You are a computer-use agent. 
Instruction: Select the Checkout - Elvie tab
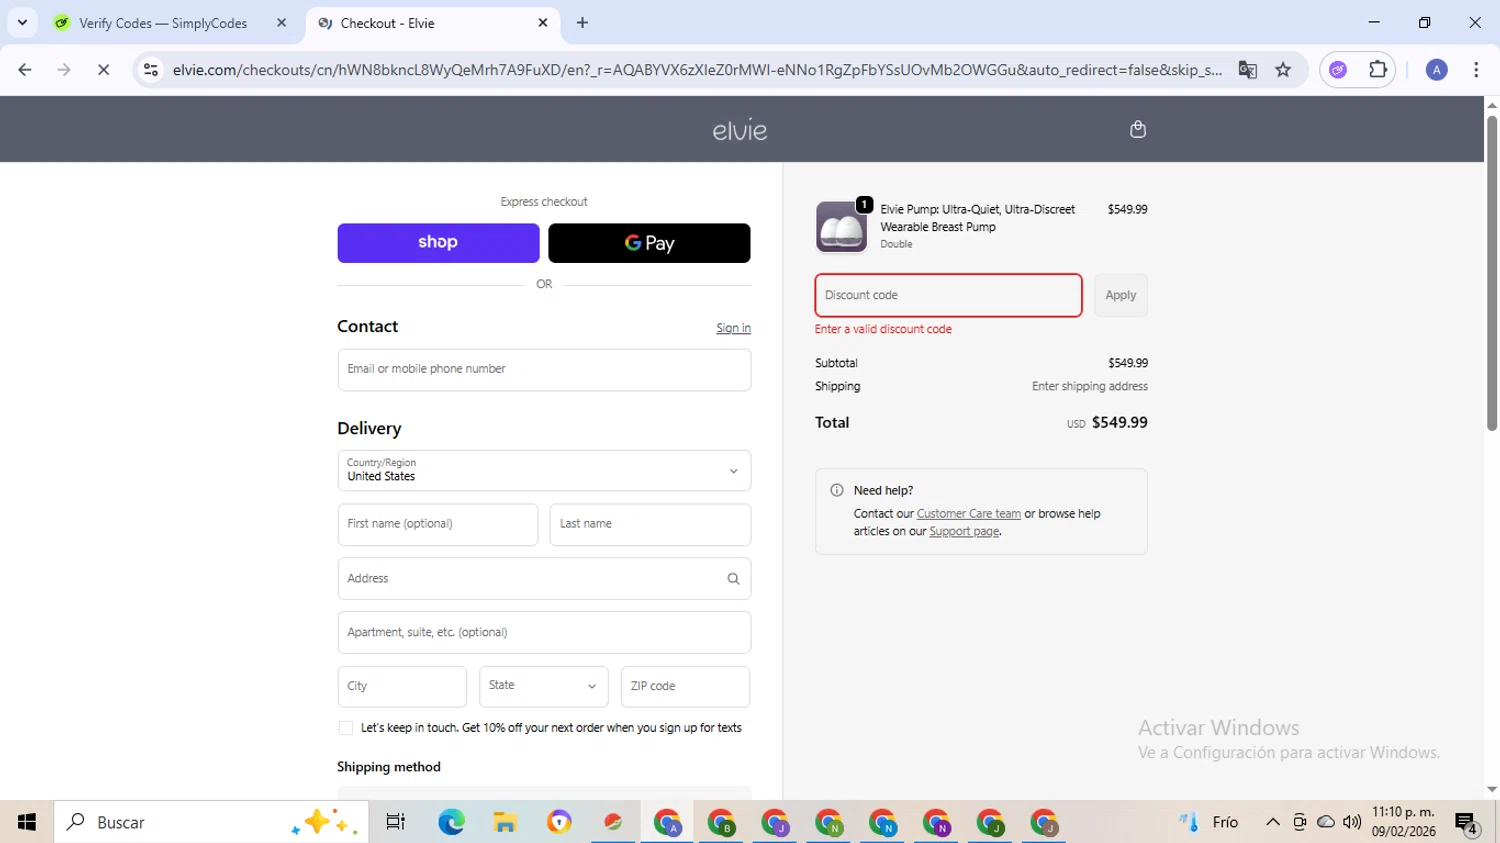click(430, 23)
